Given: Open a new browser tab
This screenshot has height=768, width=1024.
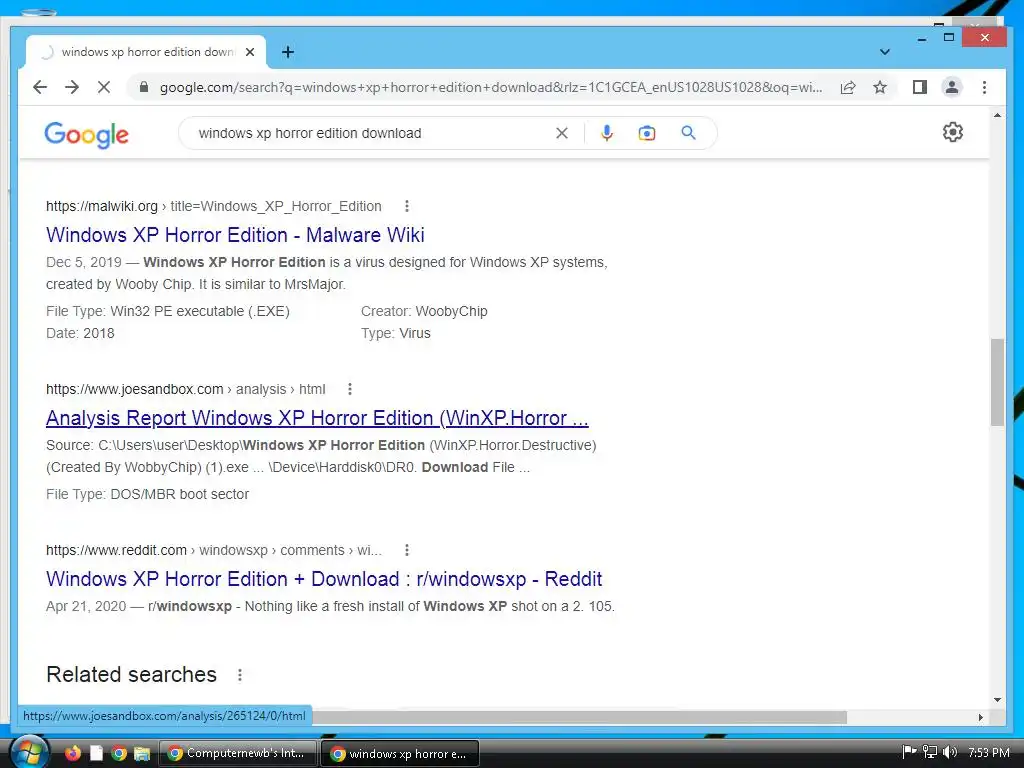Looking at the screenshot, I should (x=288, y=52).
